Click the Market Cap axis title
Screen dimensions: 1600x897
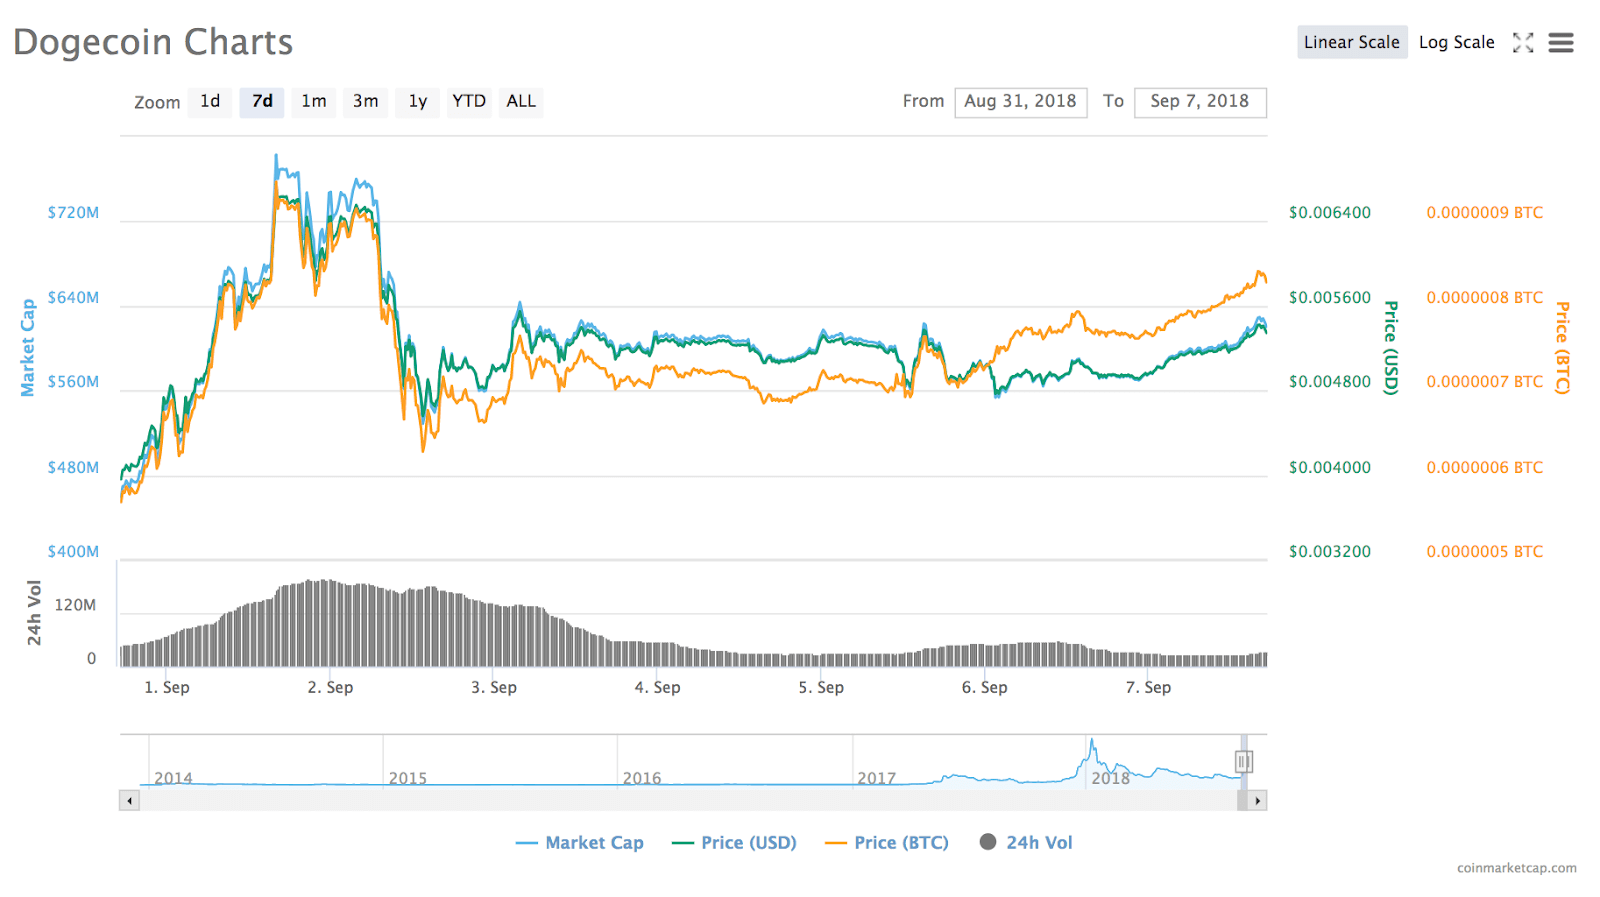click(28, 347)
